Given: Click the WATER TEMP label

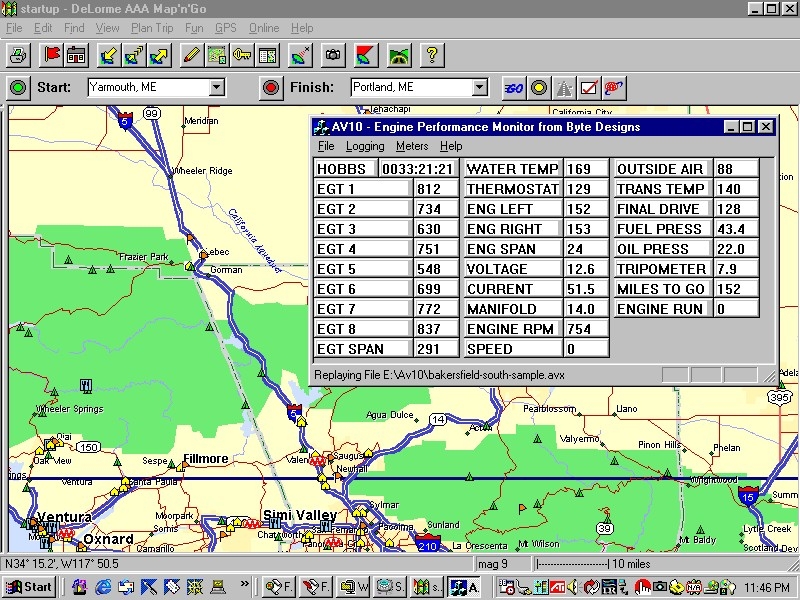Looking at the screenshot, I should (513, 169).
